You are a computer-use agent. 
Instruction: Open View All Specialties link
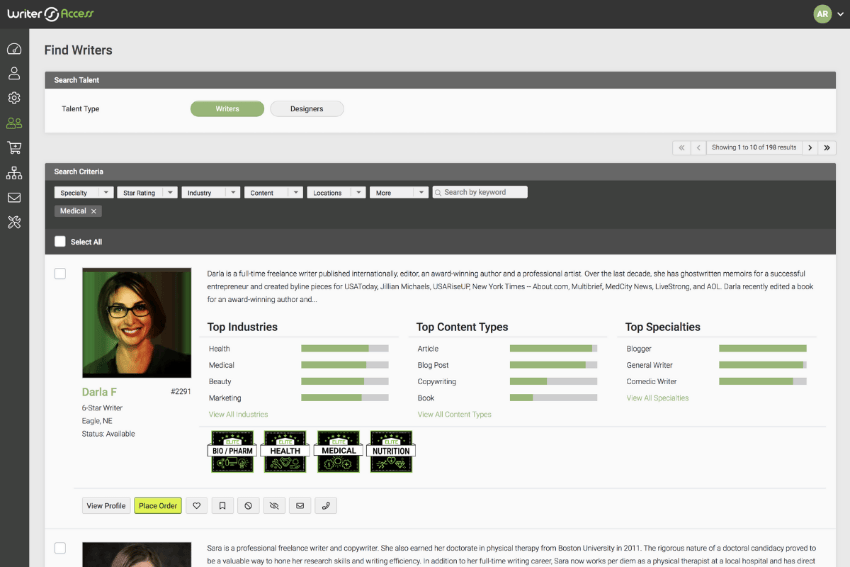658,398
